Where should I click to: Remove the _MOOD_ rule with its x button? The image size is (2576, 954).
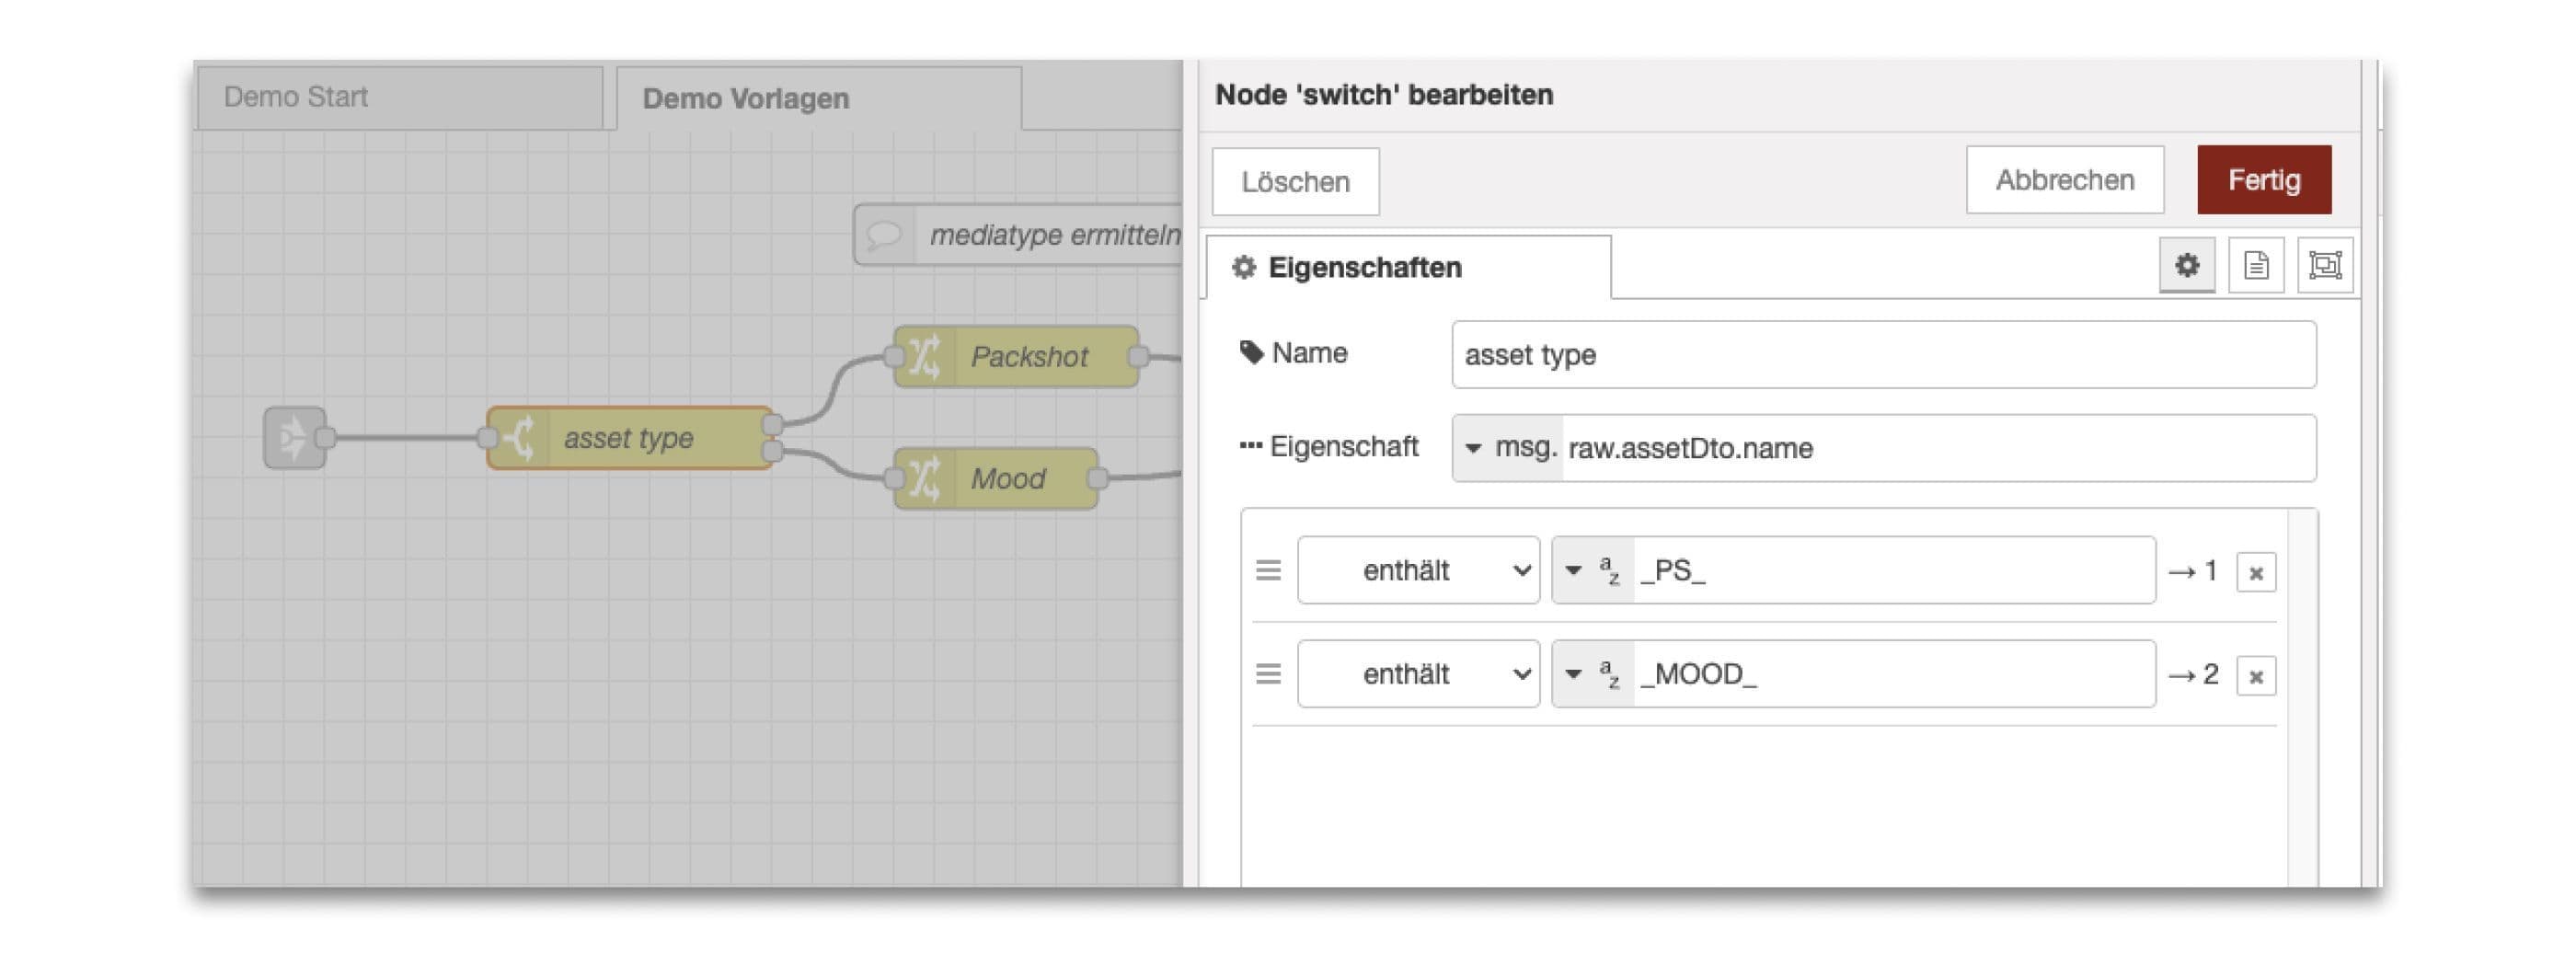[2256, 674]
